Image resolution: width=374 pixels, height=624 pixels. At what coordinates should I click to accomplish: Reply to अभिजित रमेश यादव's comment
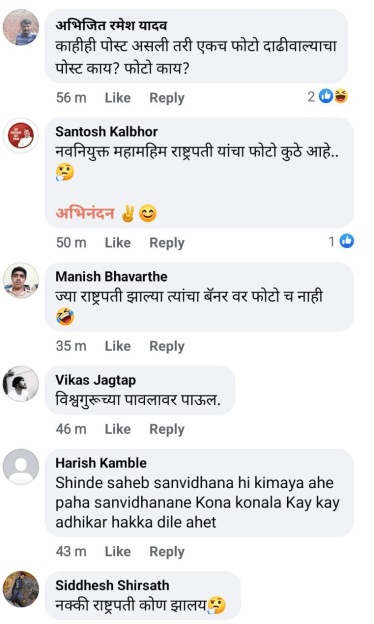pos(167,98)
